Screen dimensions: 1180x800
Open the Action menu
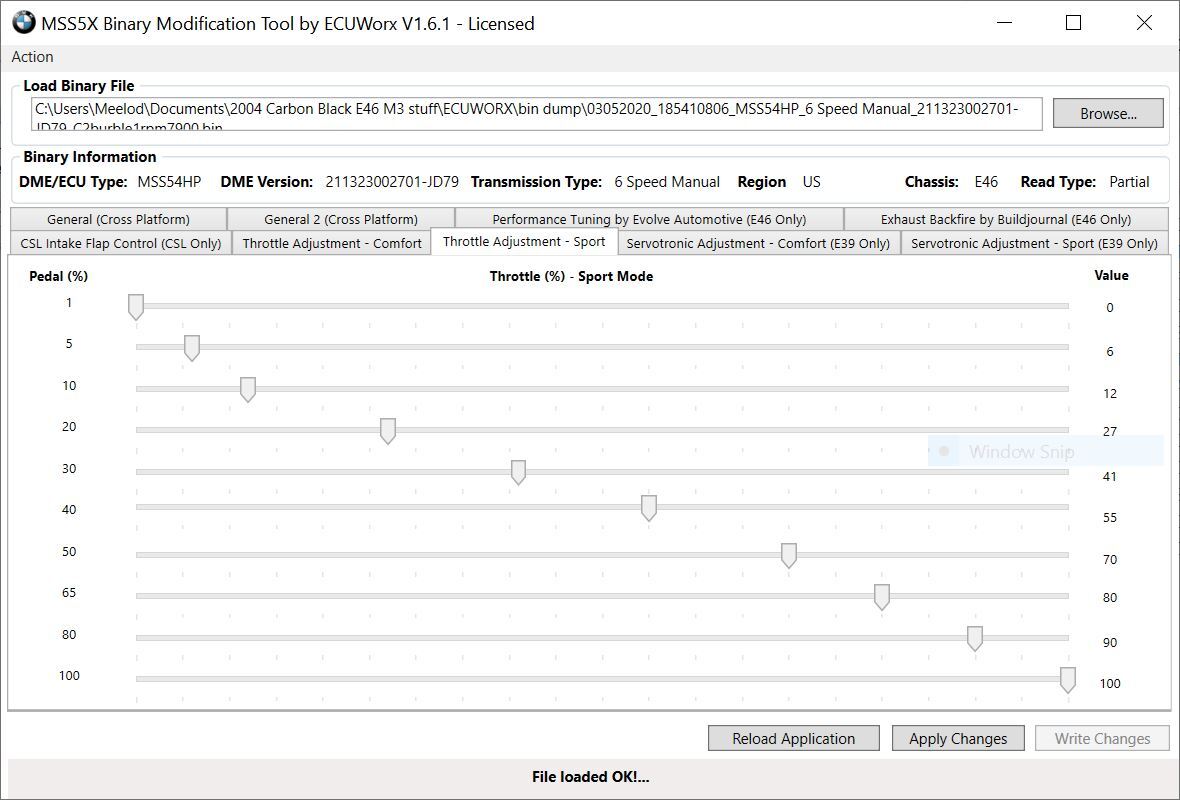click(x=33, y=57)
